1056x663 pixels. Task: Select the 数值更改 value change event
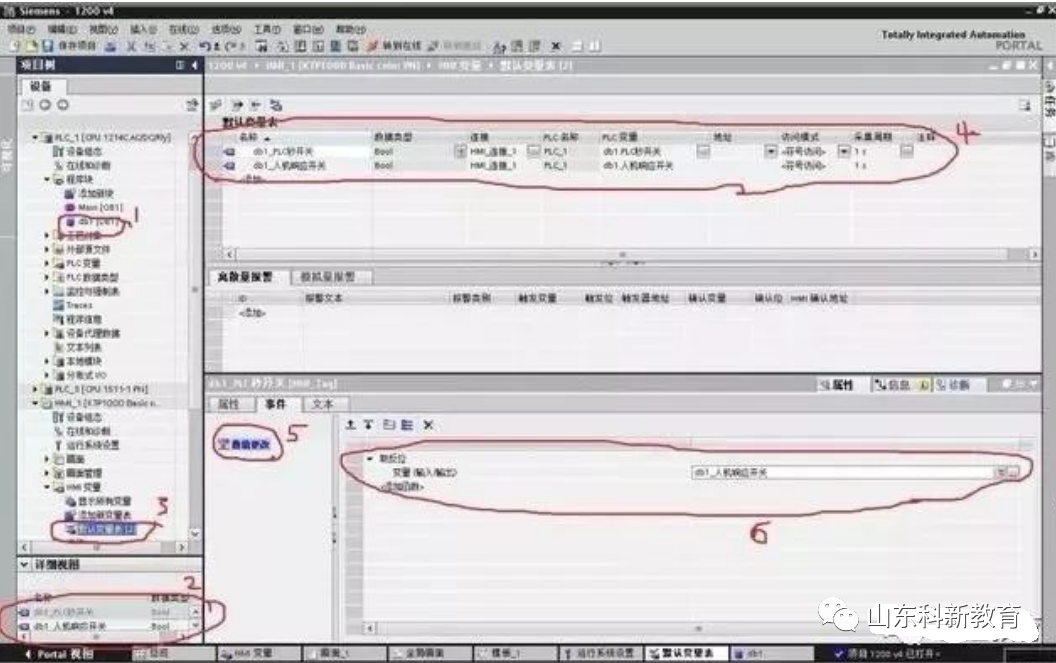(x=246, y=444)
